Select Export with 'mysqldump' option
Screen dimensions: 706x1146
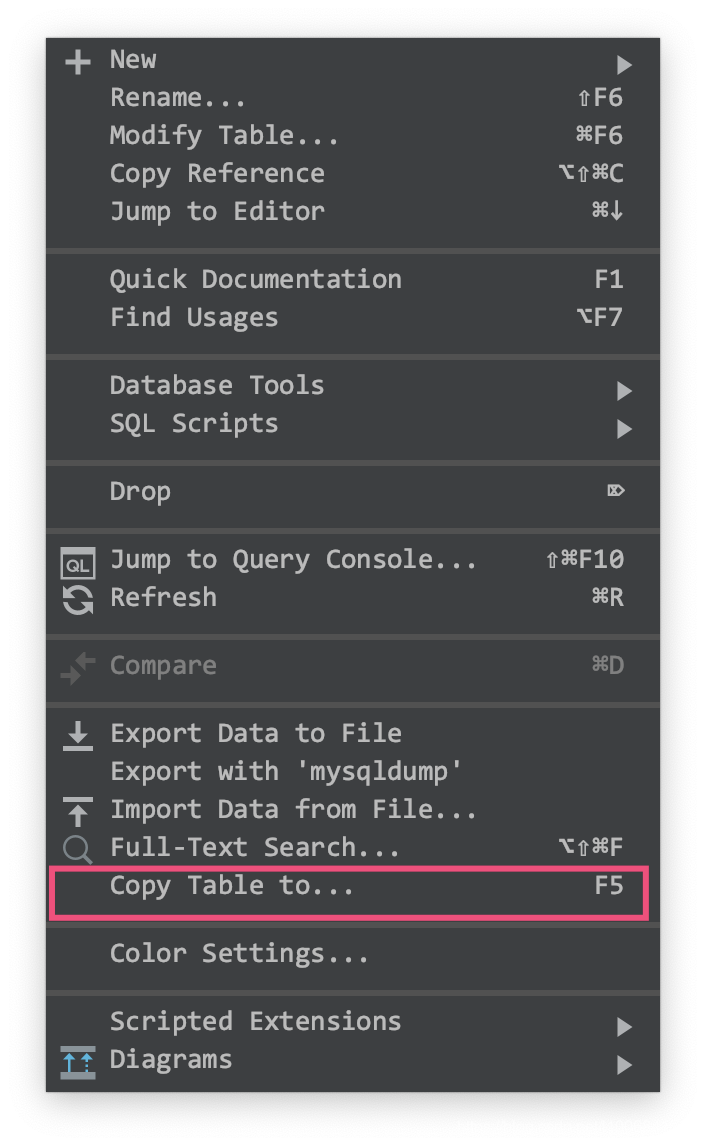pyautogui.click(x=286, y=772)
